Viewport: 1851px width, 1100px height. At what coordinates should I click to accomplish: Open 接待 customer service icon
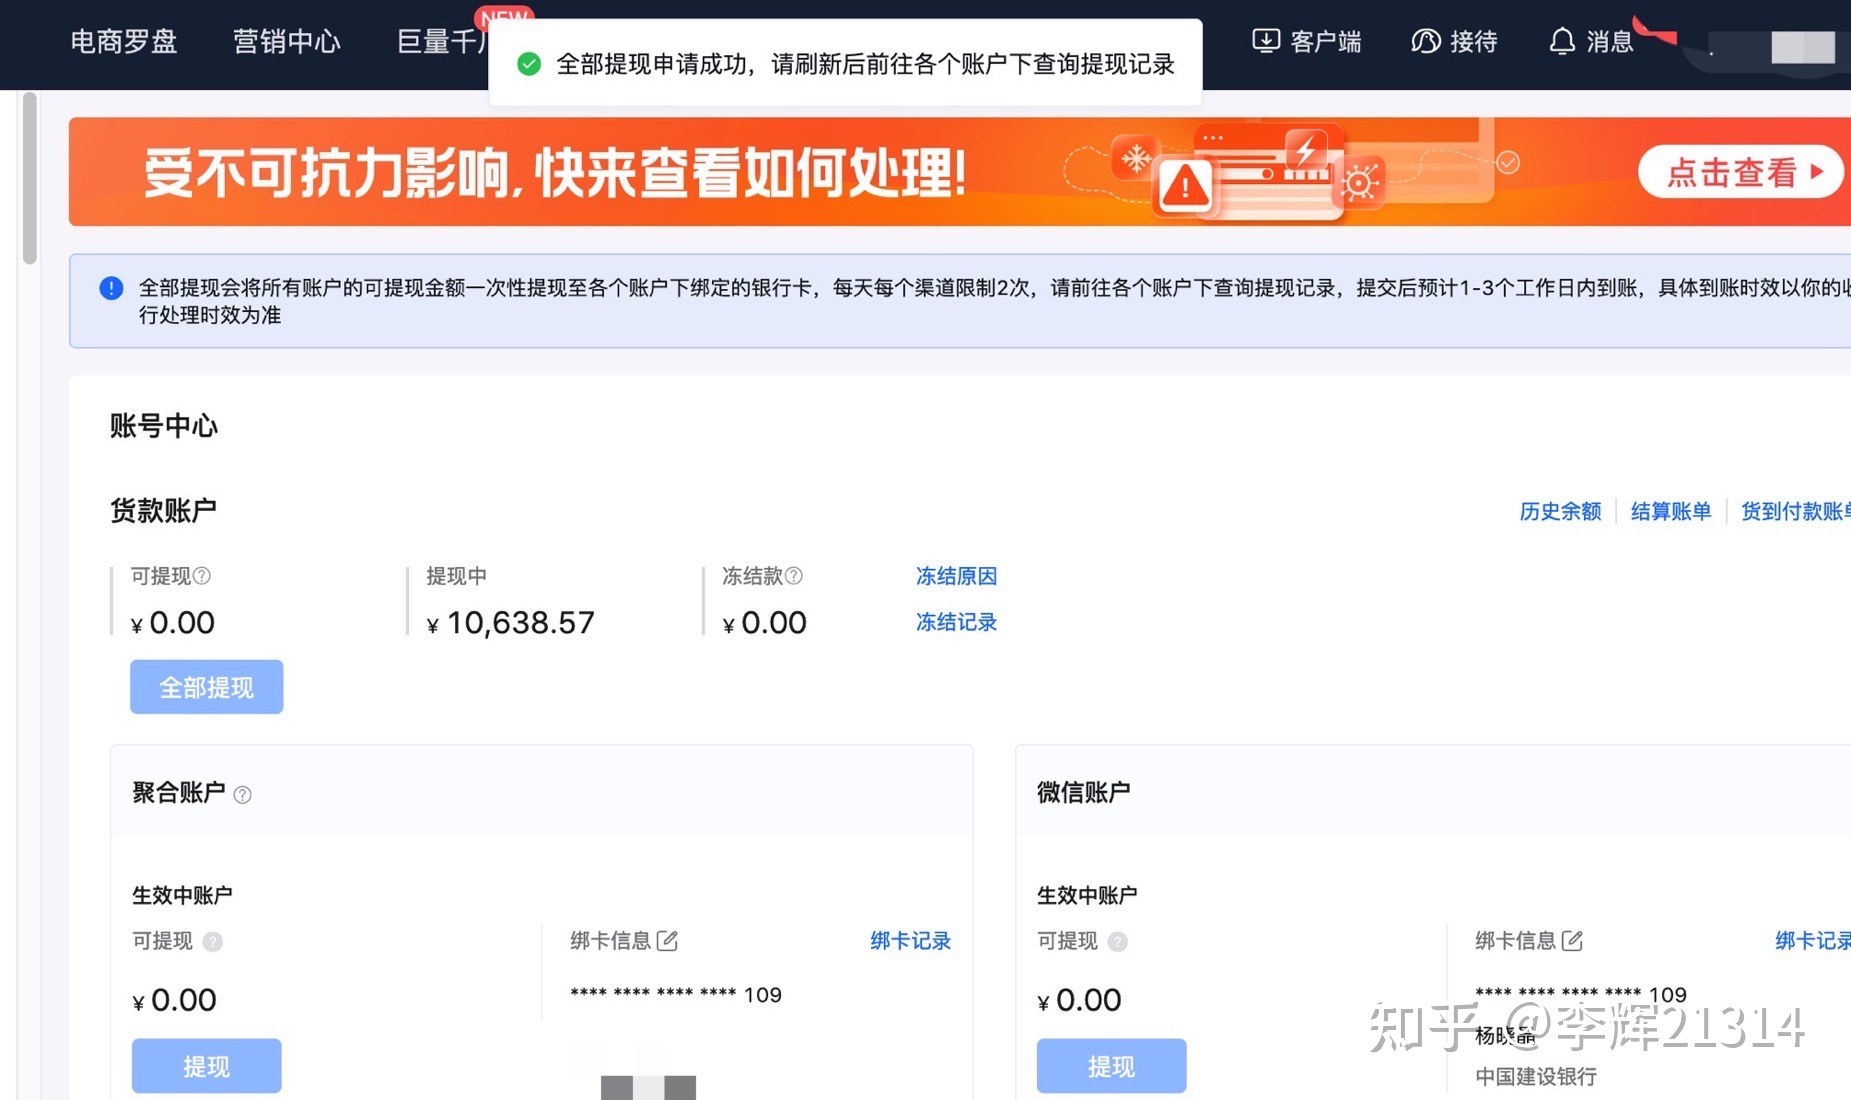[1425, 41]
